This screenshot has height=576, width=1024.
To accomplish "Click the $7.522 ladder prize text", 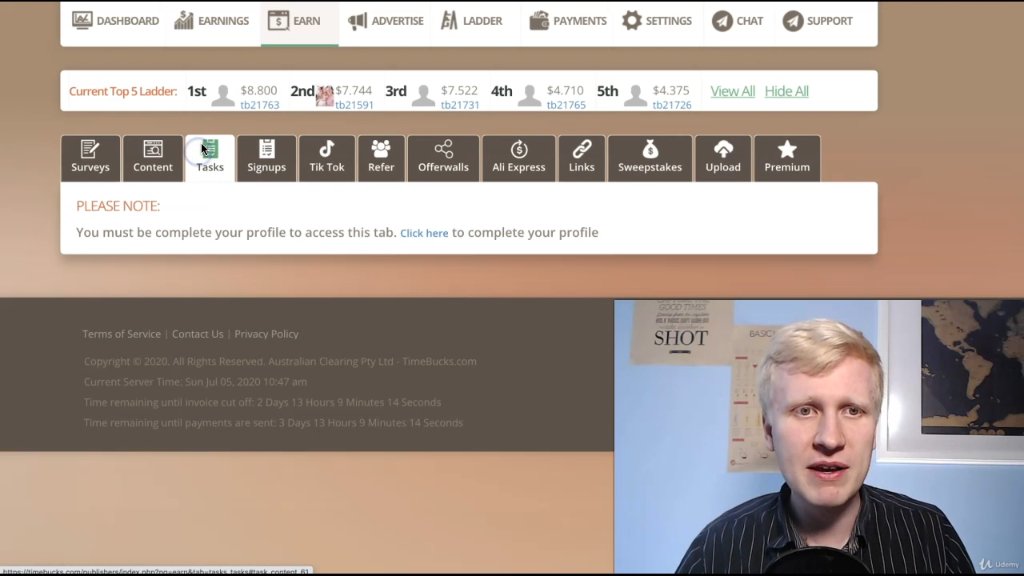I will tap(459, 90).
